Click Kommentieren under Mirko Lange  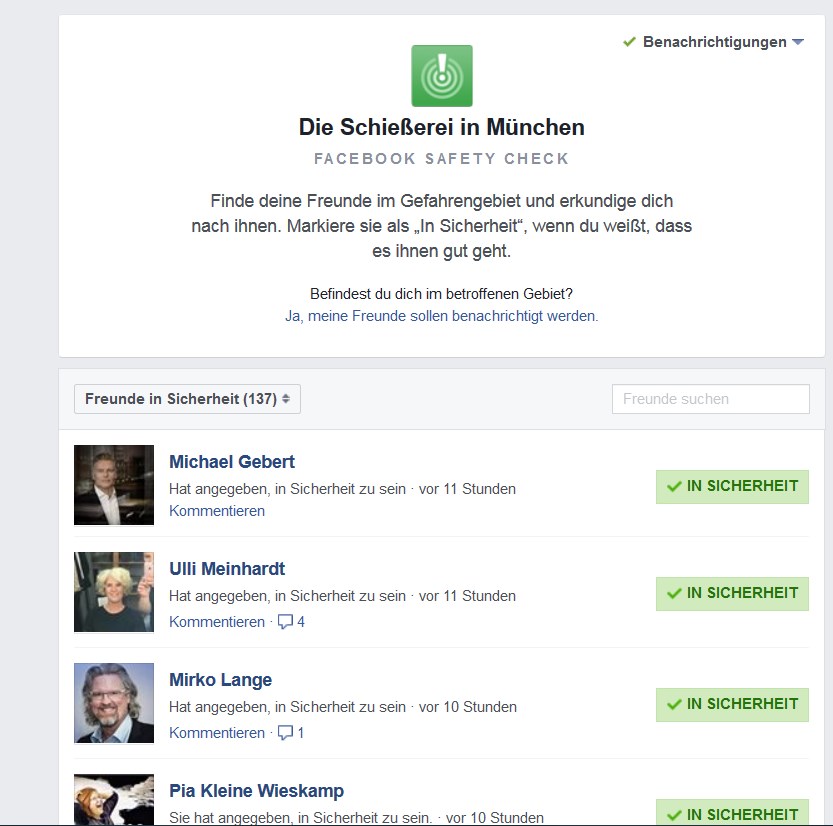click(217, 733)
